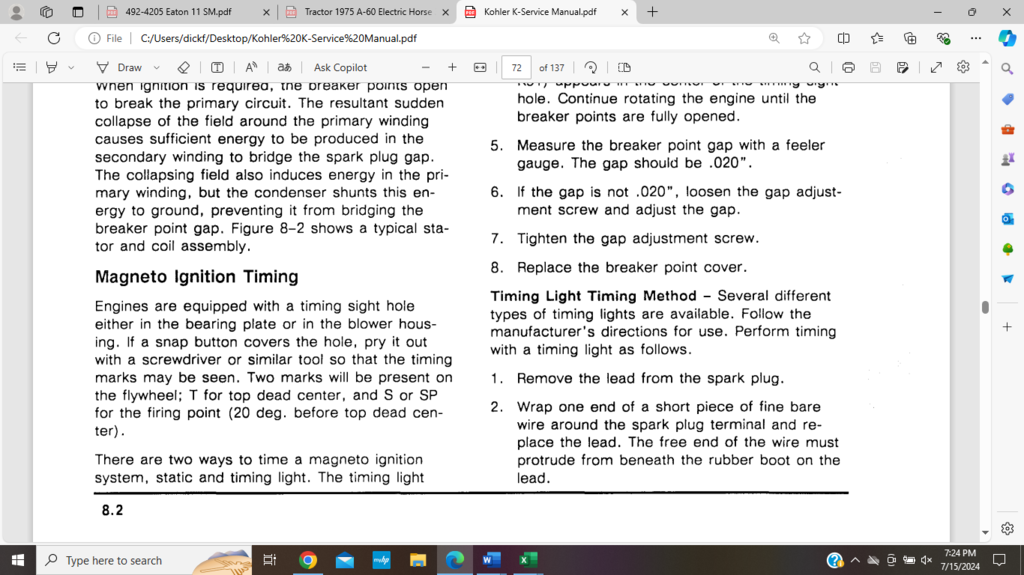This screenshot has width=1024, height=575.
Task: Add this page to favorites
Action: (x=805, y=38)
